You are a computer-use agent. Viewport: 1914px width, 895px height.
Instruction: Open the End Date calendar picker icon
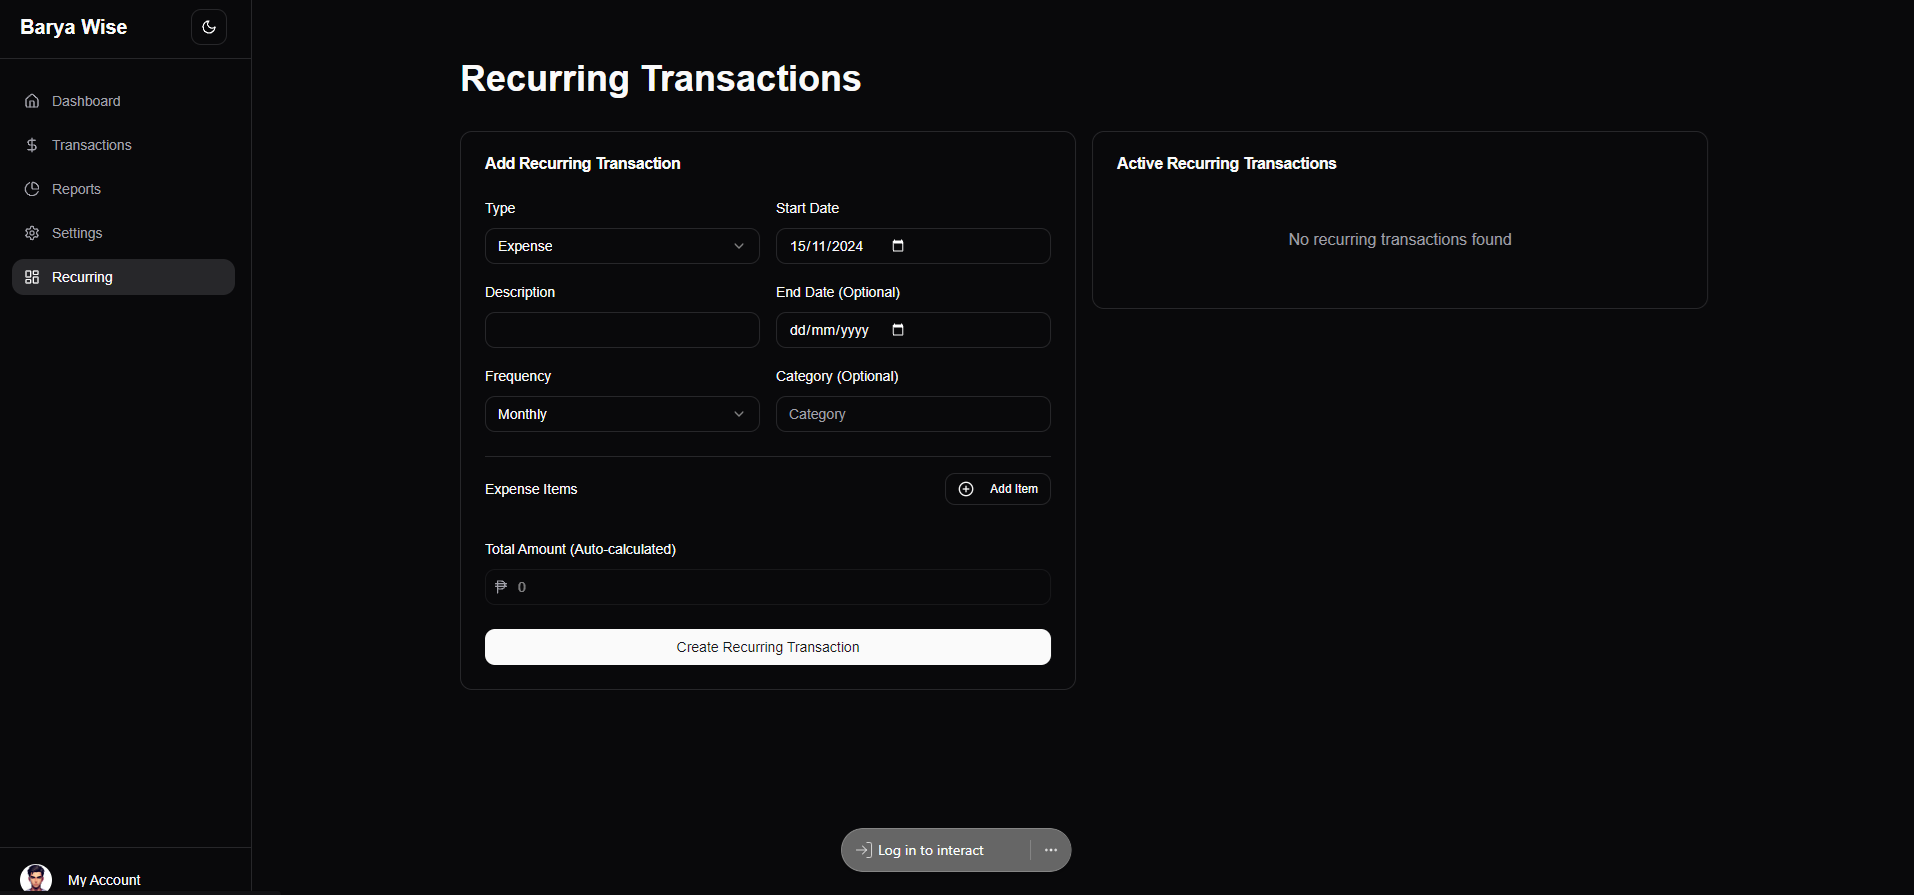coord(898,330)
